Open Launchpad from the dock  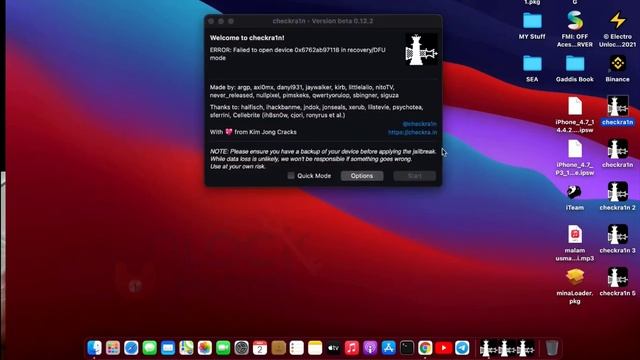(113, 348)
